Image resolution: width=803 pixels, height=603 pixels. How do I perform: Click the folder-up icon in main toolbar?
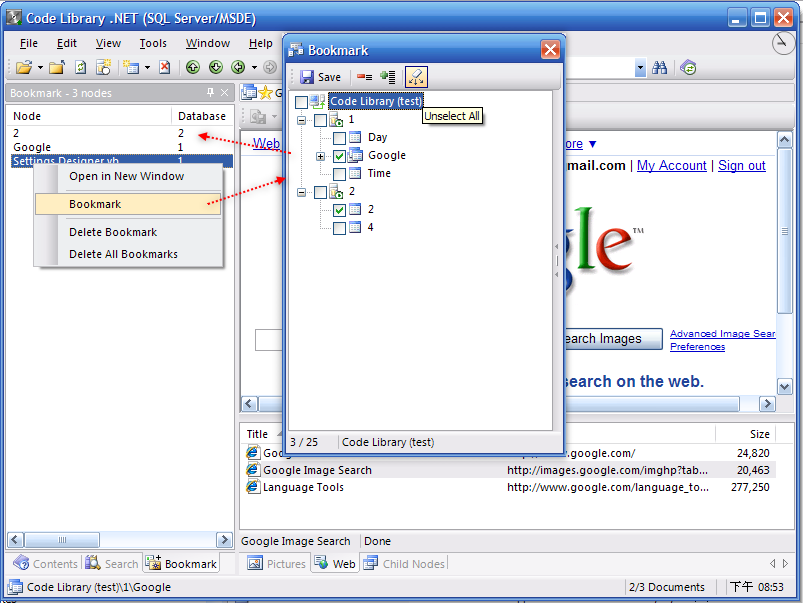(57, 67)
